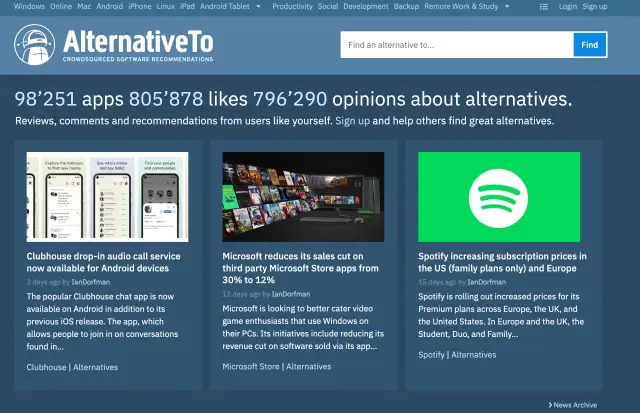Open the News Archive link
This screenshot has width=640, height=413.
coord(575,405)
